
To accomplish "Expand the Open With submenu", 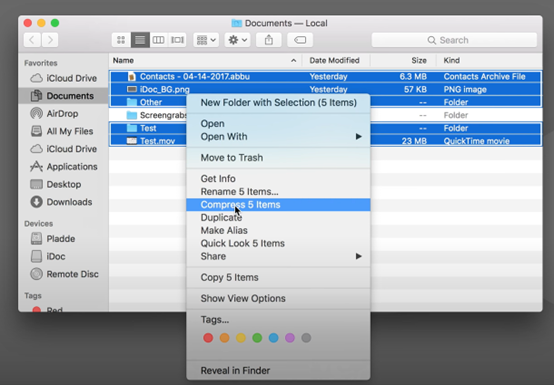I will pyautogui.click(x=278, y=137).
